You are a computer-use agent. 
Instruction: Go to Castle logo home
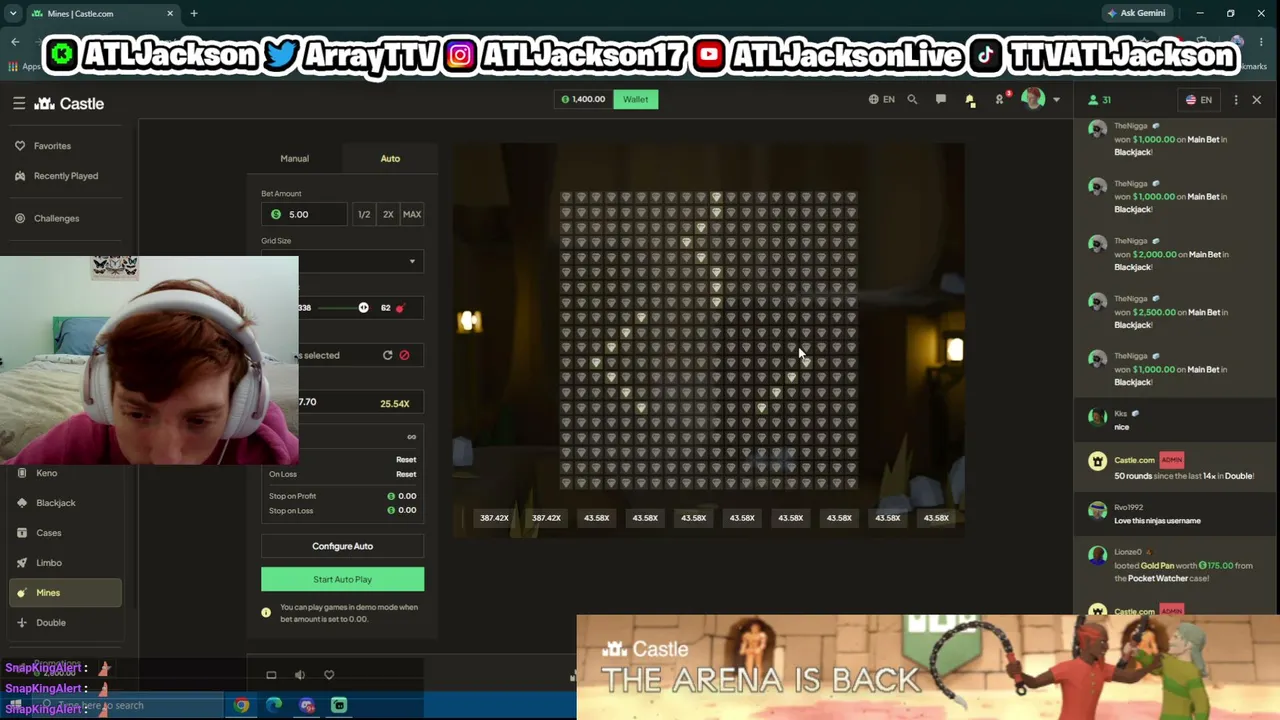(69, 103)
